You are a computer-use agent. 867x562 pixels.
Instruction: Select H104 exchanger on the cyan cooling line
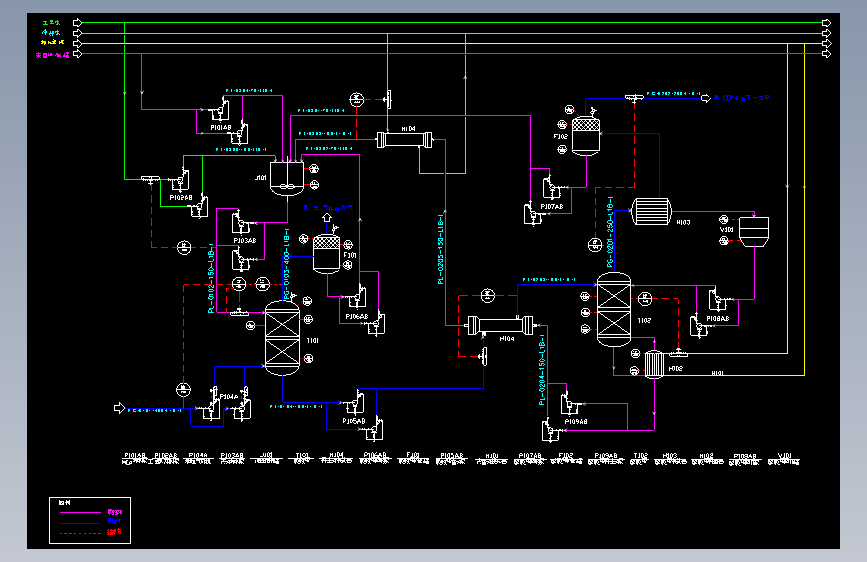[x=404, y=139]
